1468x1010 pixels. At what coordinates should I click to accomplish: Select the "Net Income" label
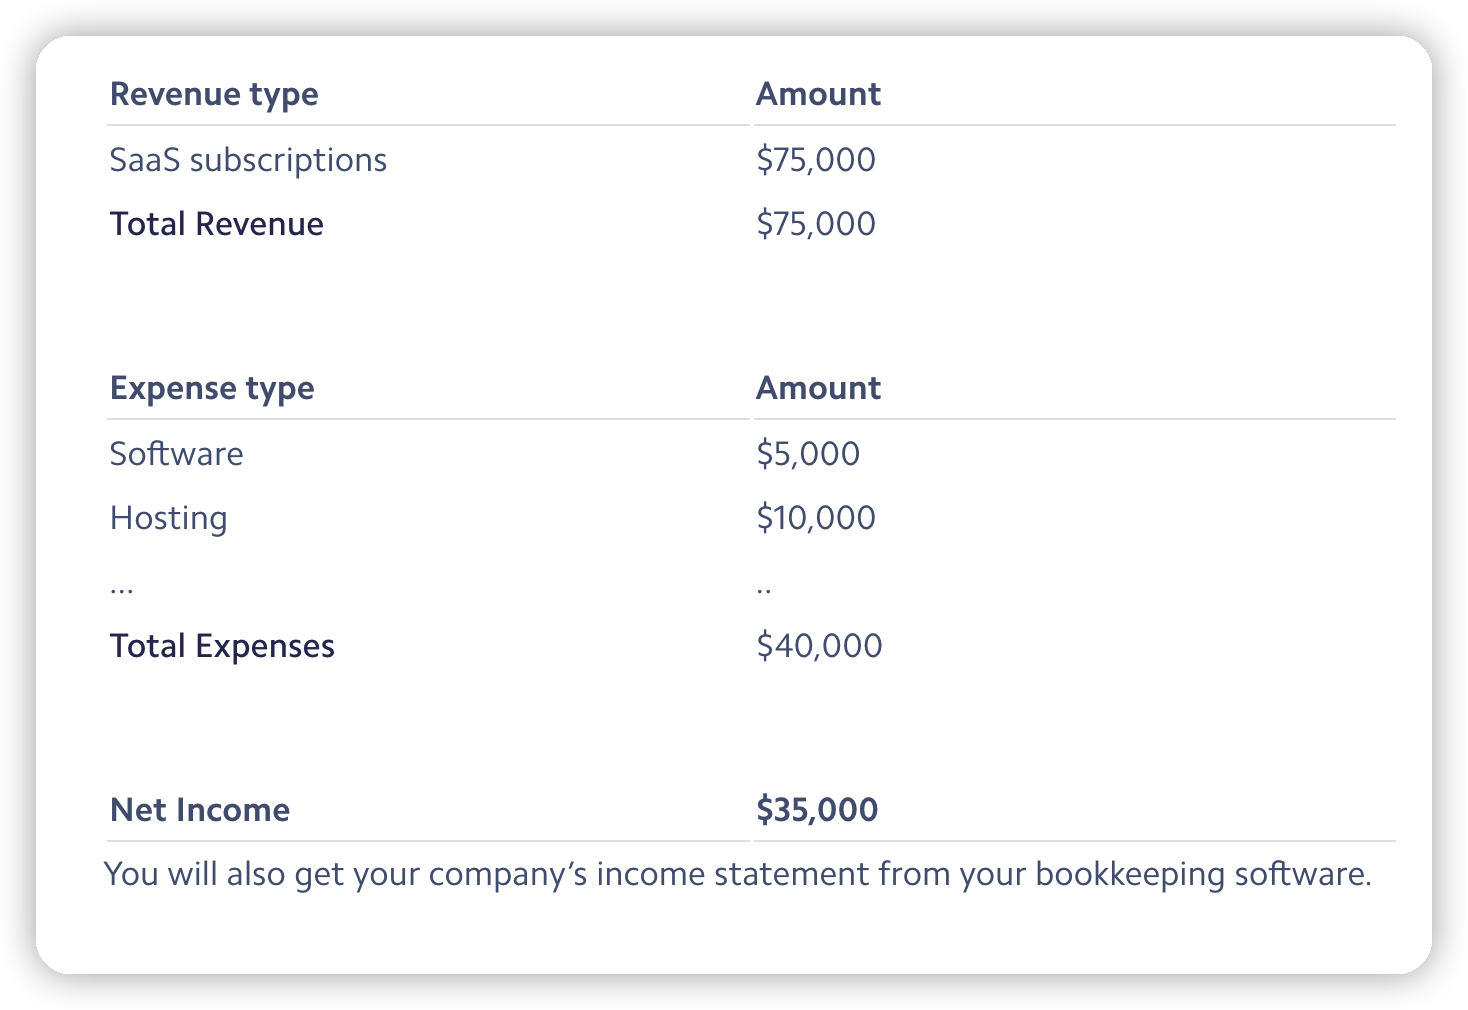click(x=200, y=811)
